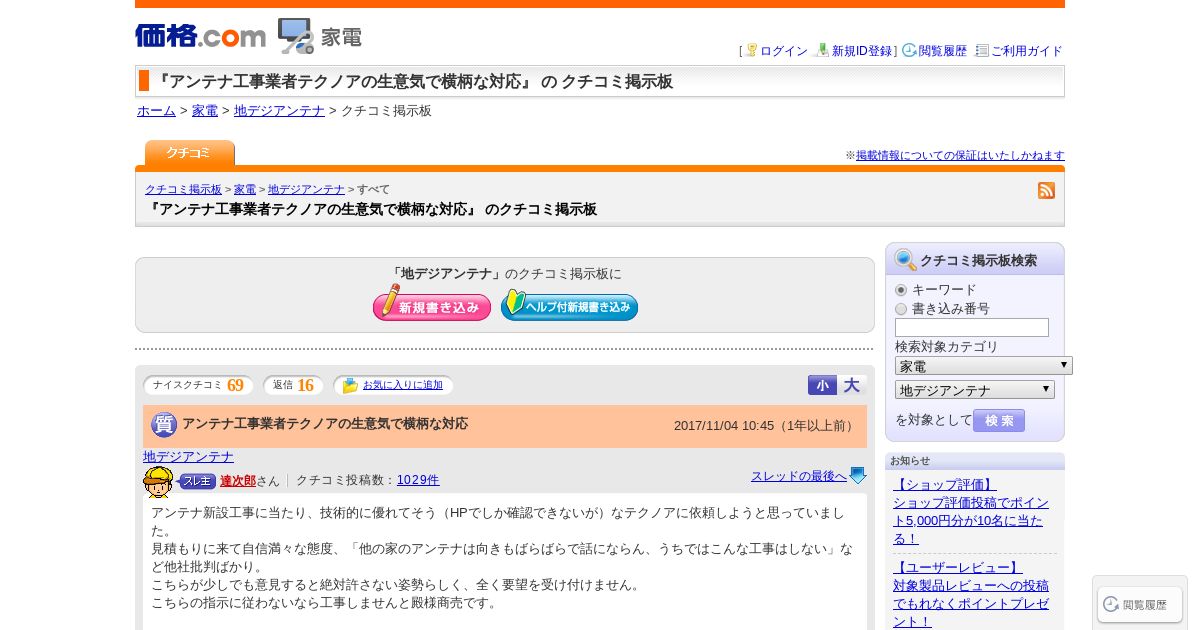
Task: Open 【ショップ評価】 notice link
Action: [x=945, y=485]
